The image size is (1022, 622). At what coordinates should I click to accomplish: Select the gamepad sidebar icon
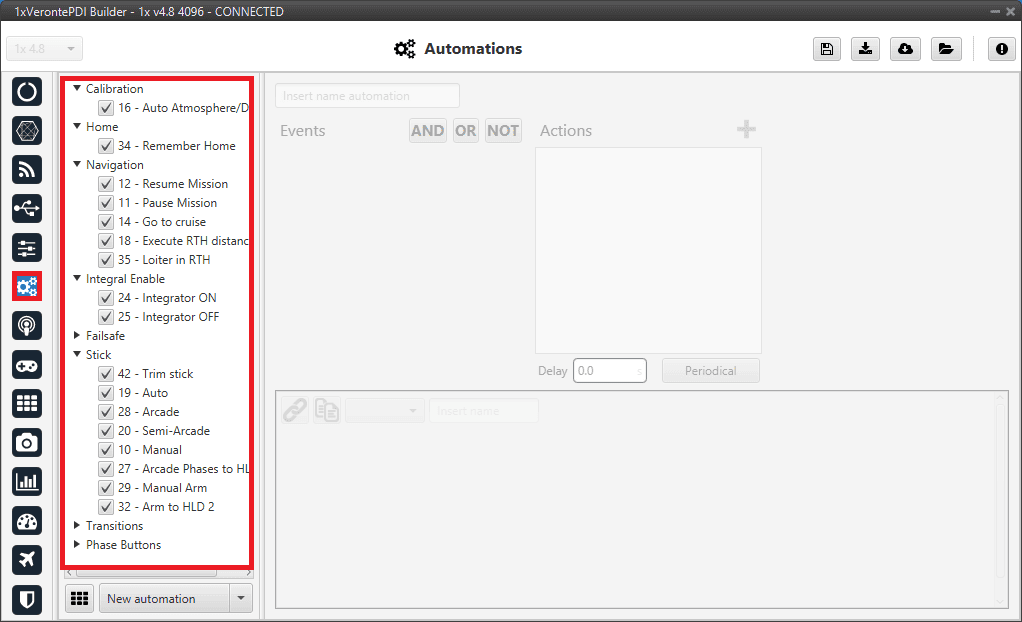coord(27,364)
